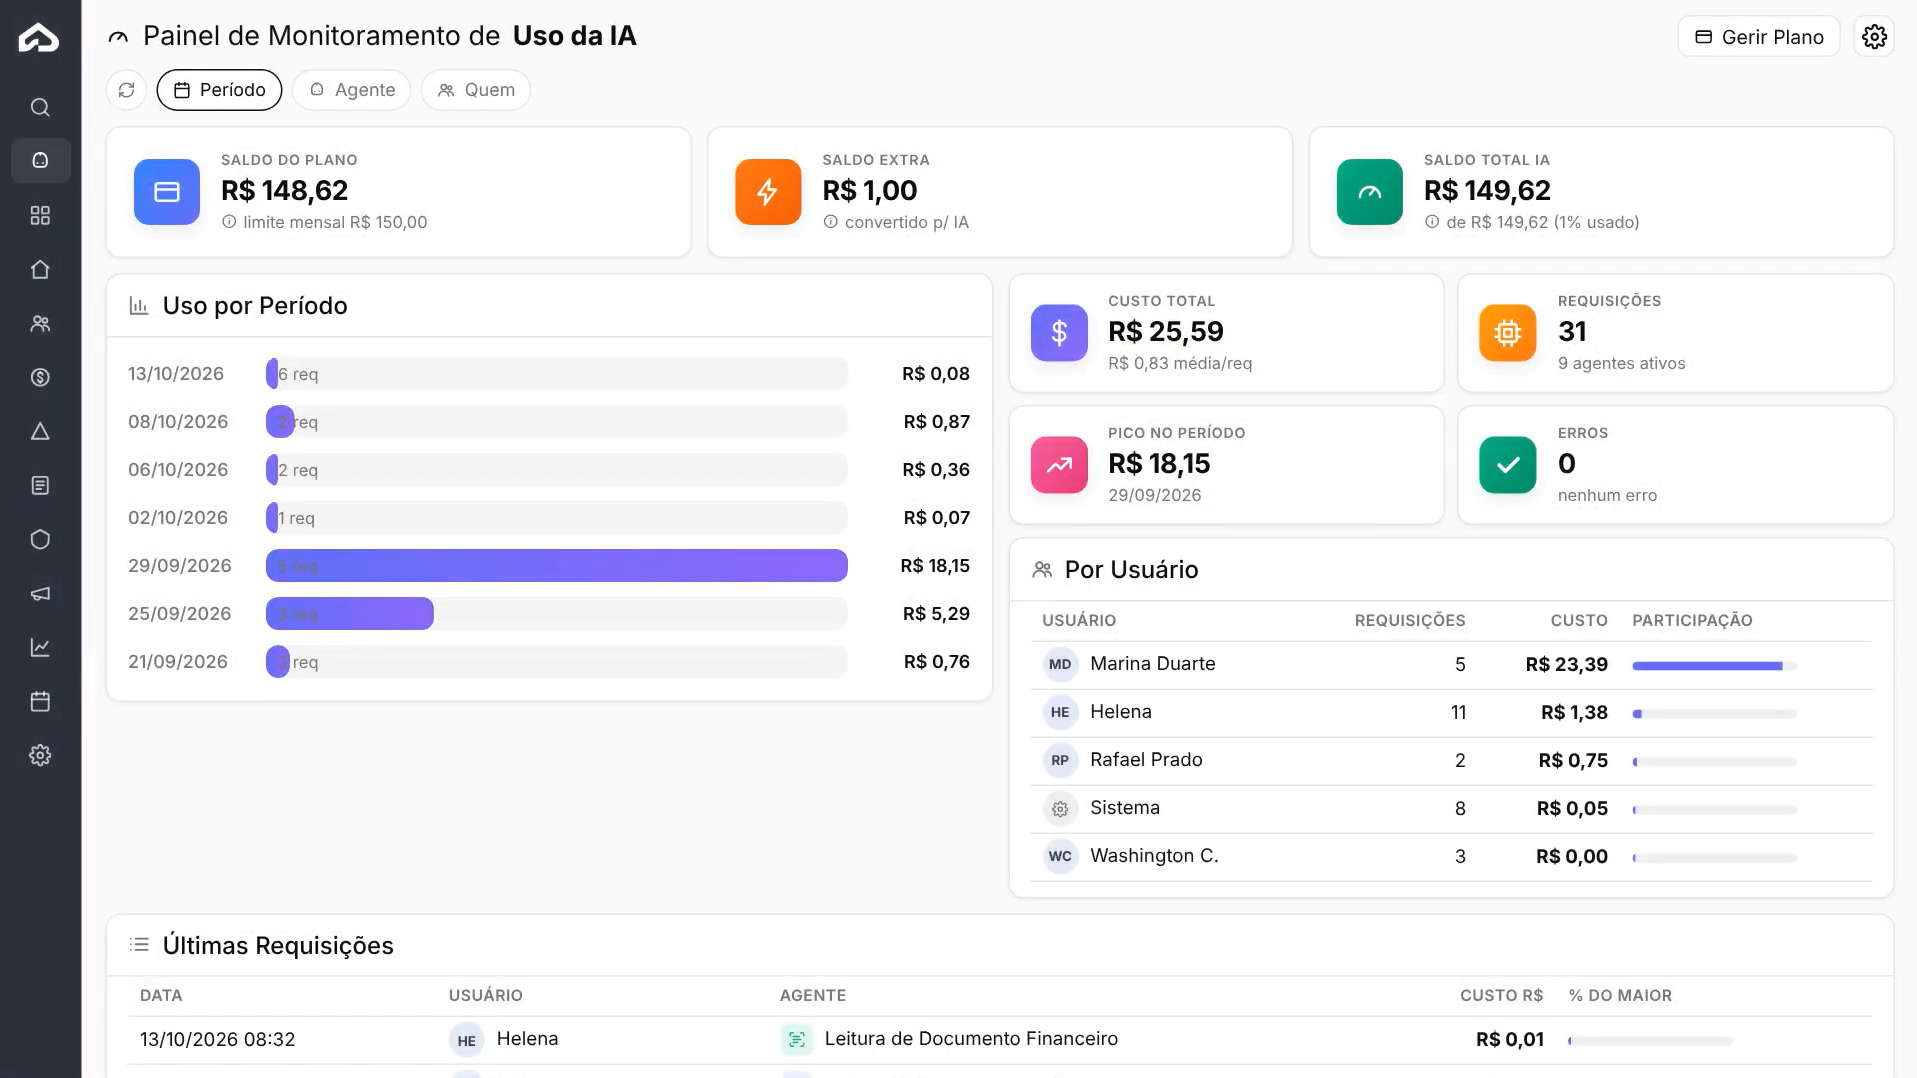The image size is (1917, 1078).
Task: Click the gauge icon beside the page title
Action: tap(118, 37)
